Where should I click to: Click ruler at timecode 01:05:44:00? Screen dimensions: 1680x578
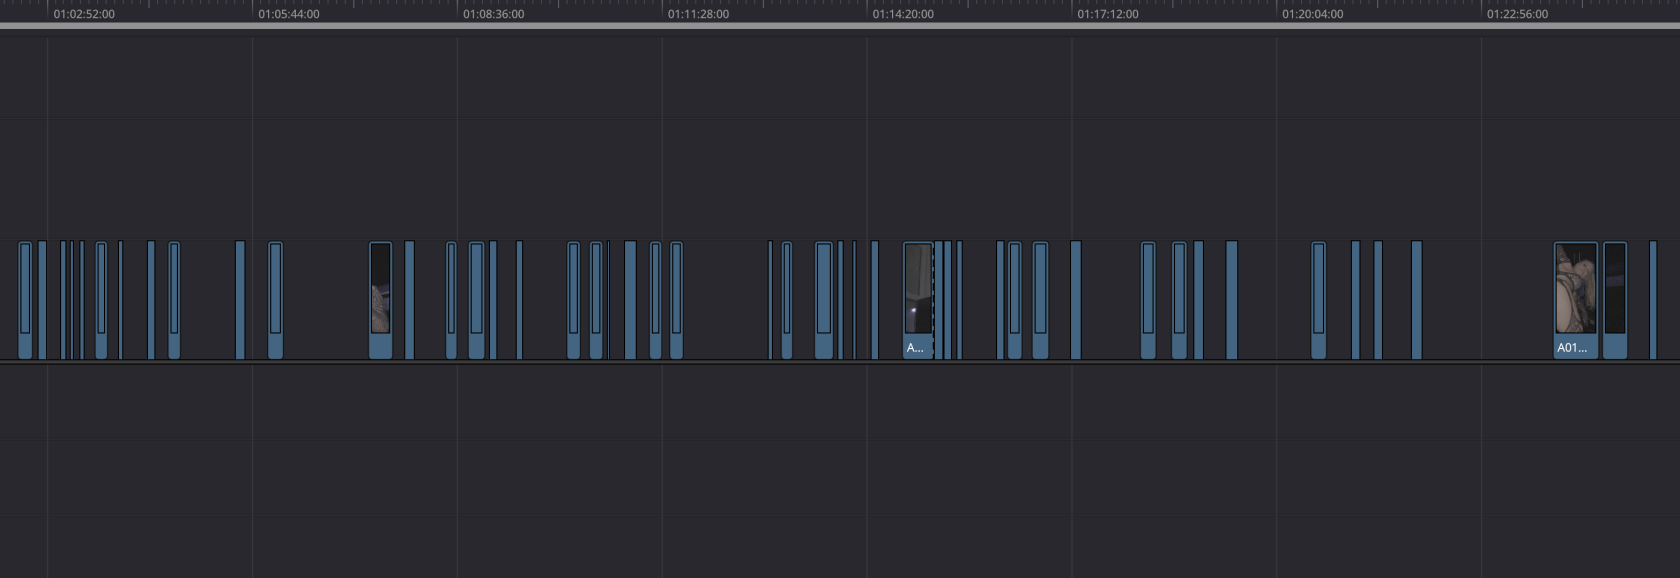tap(289, 14)
